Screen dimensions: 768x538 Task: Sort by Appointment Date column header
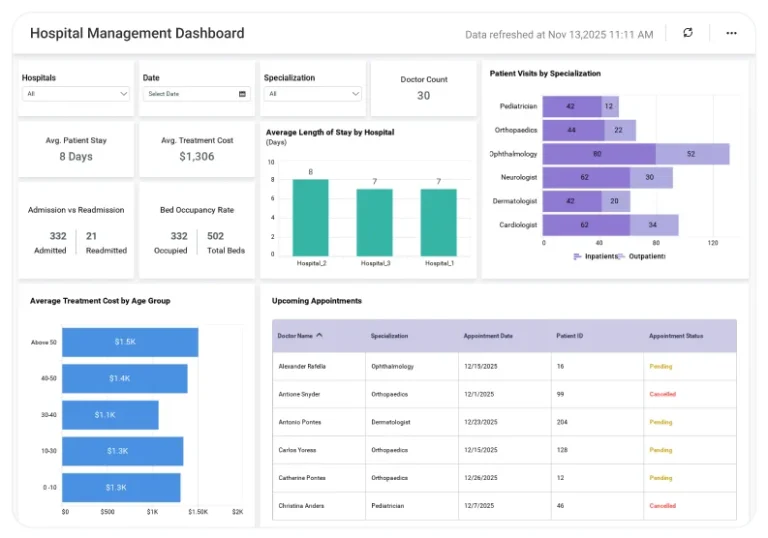pos(488,336)
